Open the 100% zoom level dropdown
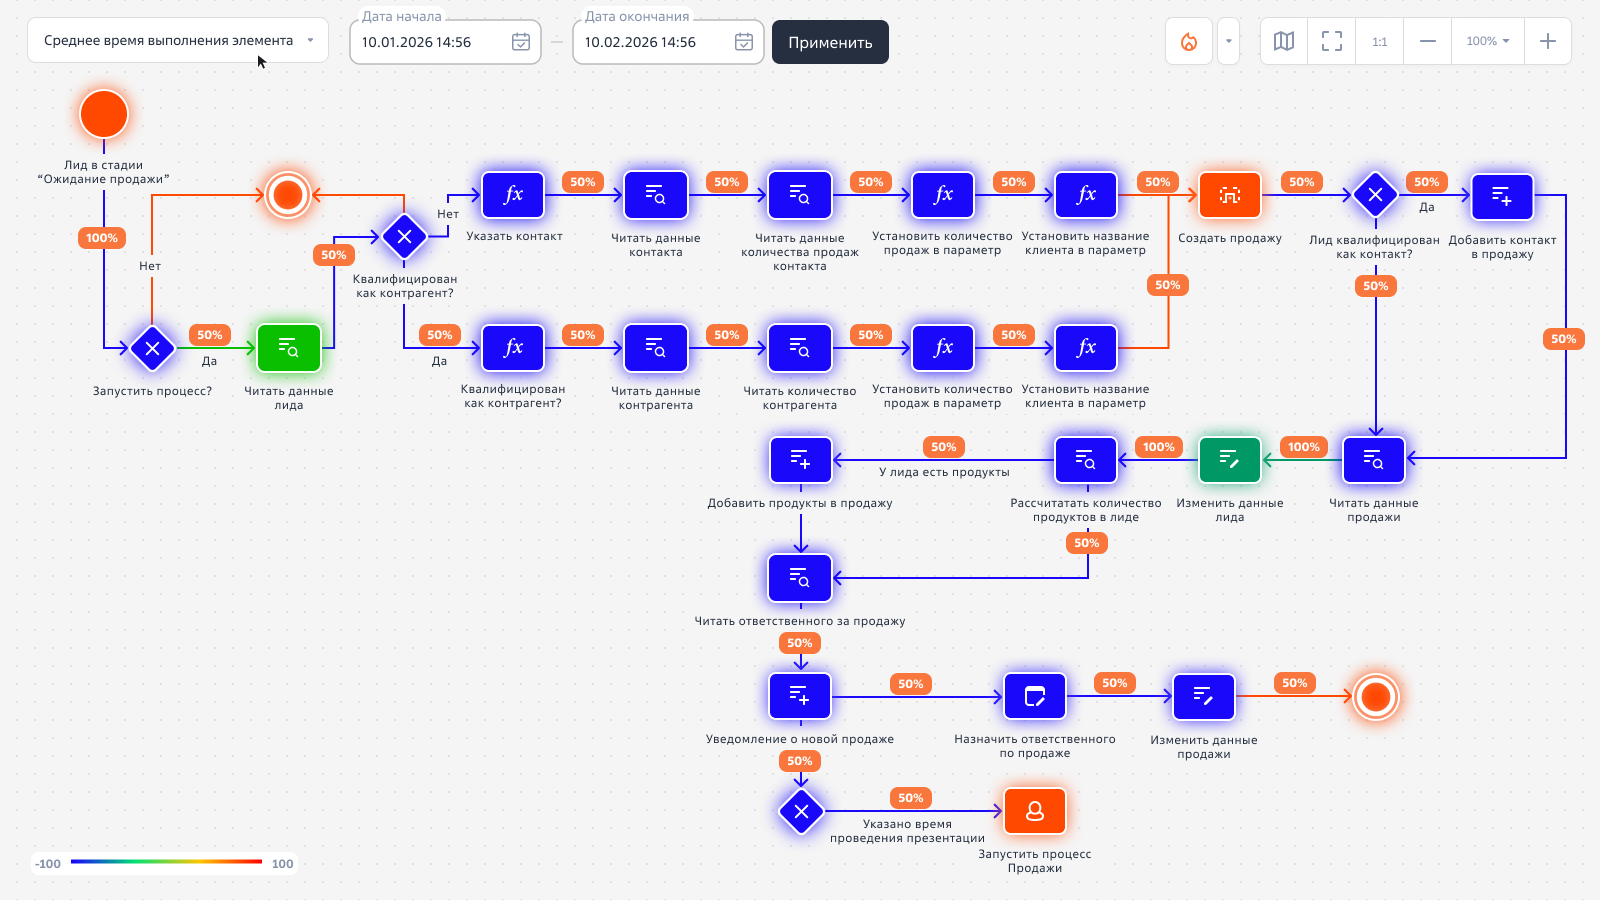1600x900 pixels. tap(1488, 42)
